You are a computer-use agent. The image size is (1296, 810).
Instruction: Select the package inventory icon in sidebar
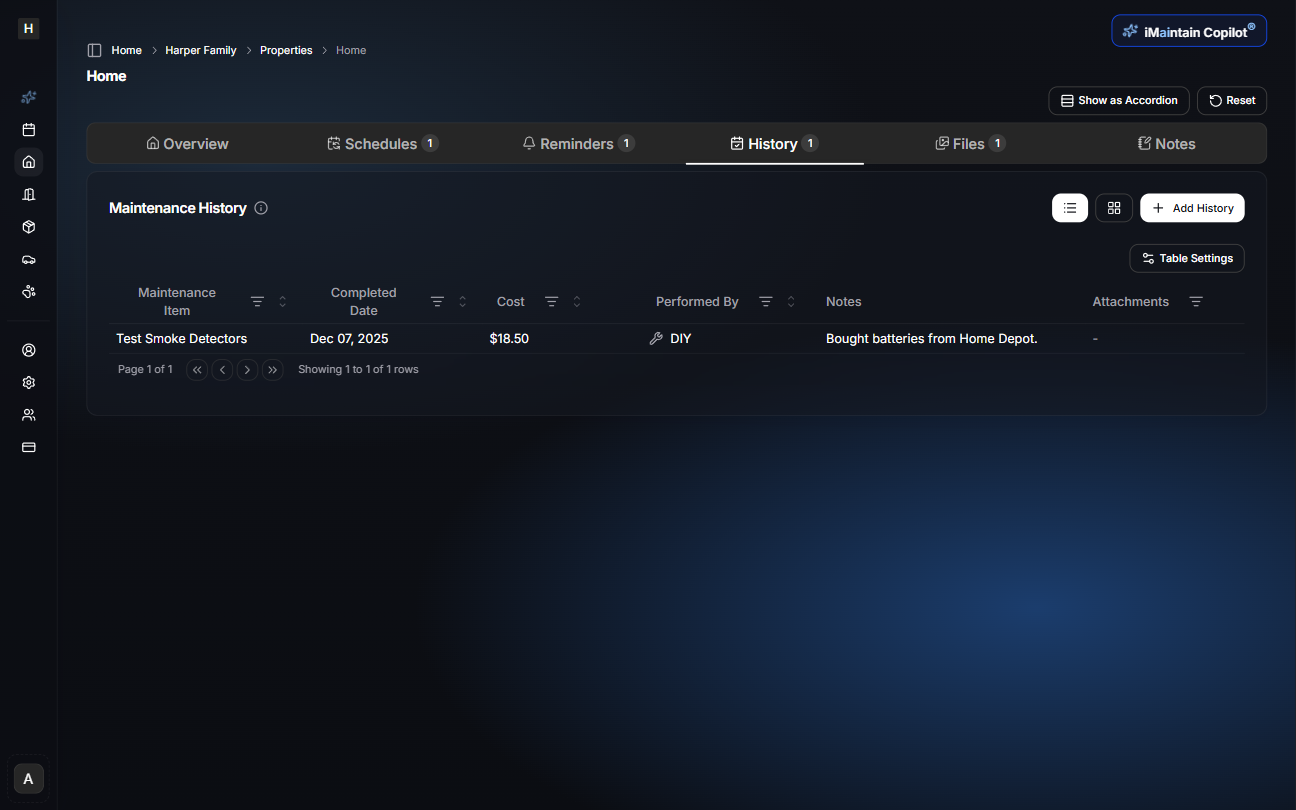click(28, 227)
